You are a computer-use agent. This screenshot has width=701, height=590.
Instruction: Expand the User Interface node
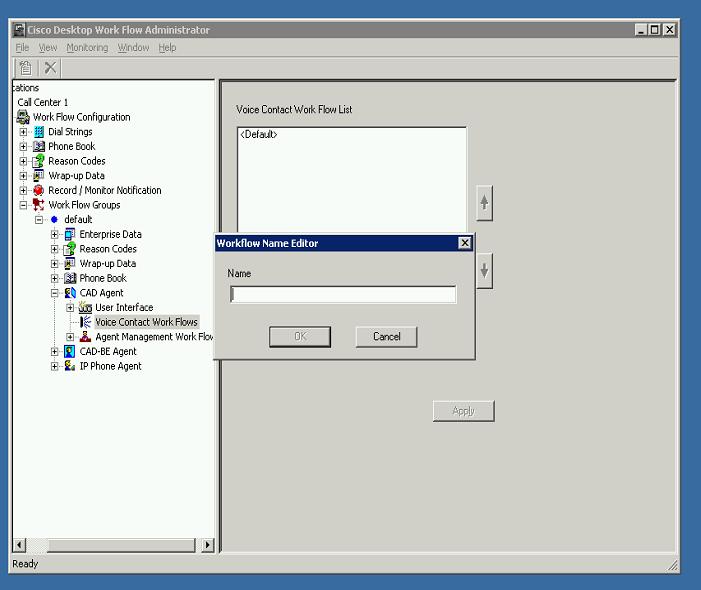(x=70, y=308)
